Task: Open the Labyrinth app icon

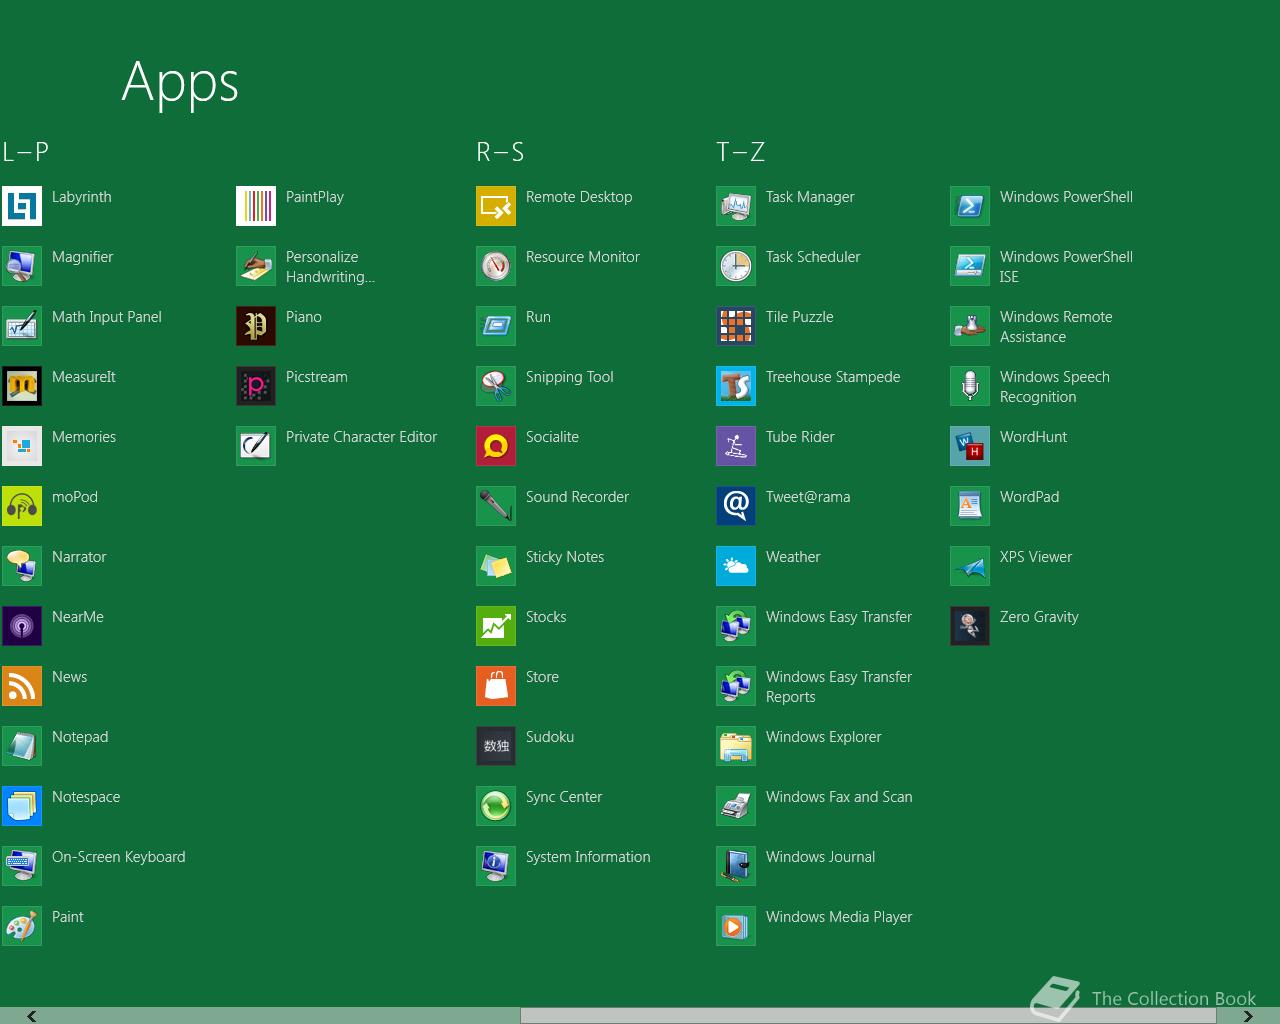Action: tap(22, 206)
